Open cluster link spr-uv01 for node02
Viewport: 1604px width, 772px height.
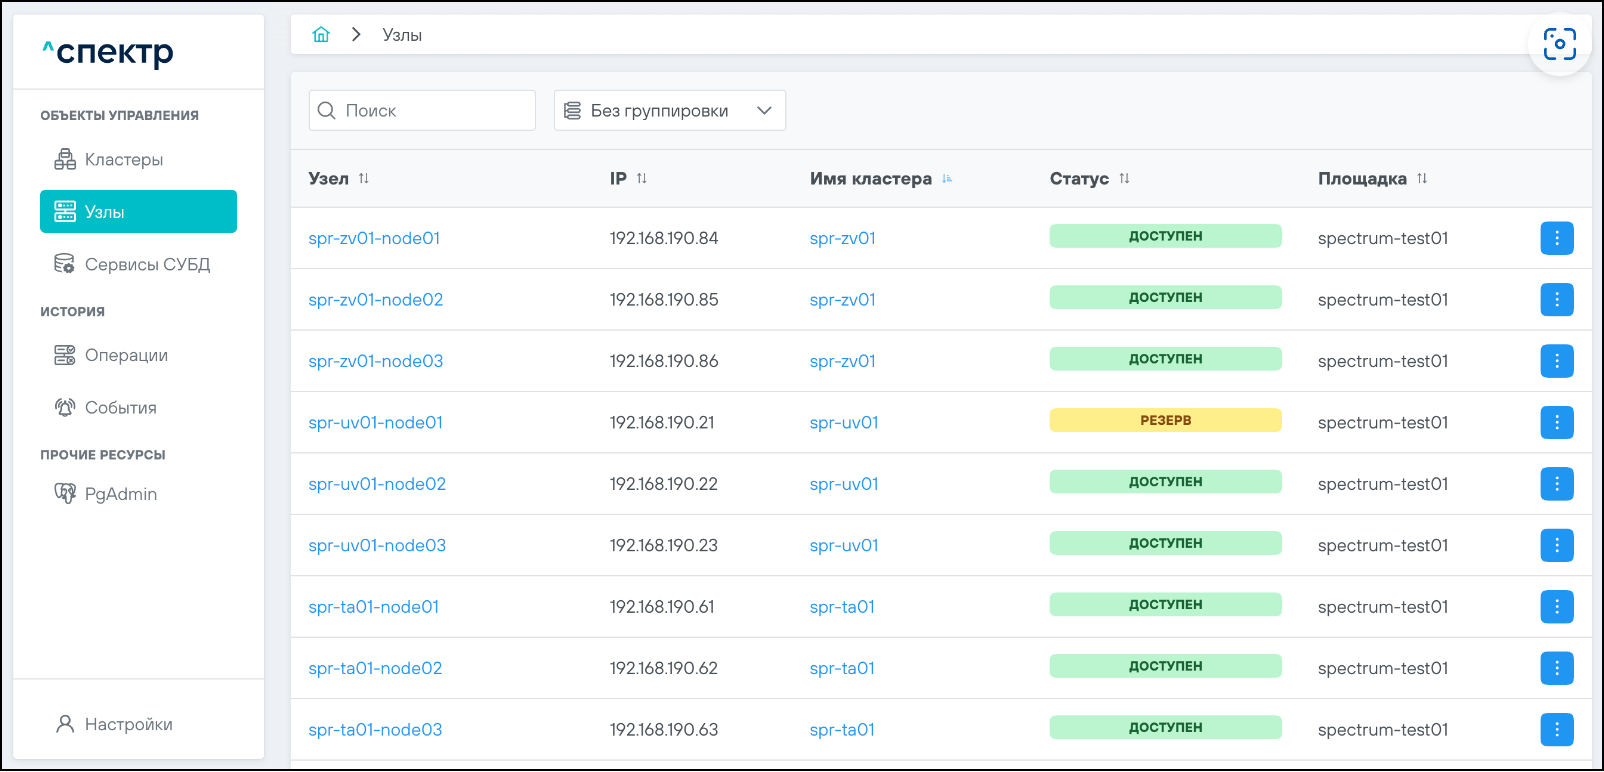[843, 484]
